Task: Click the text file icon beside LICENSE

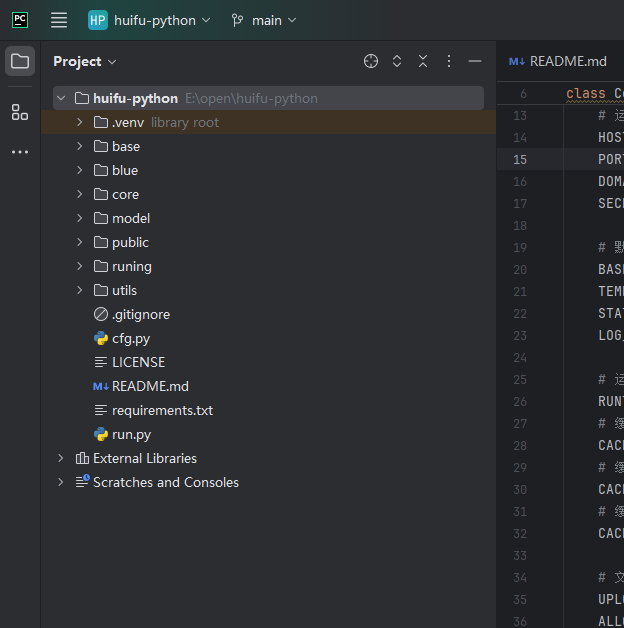Action: point(101,362)
